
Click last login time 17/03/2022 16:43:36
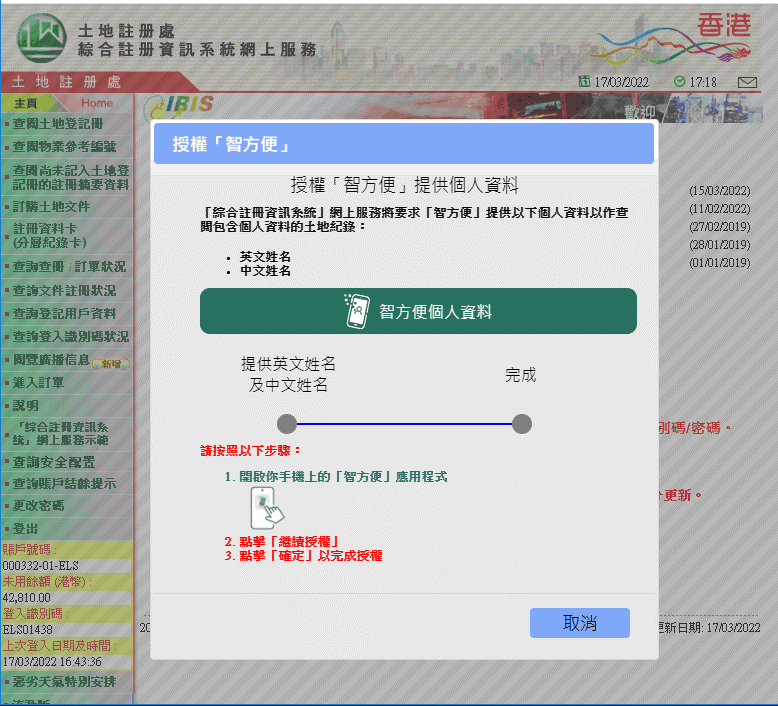(x=52, y=662)
